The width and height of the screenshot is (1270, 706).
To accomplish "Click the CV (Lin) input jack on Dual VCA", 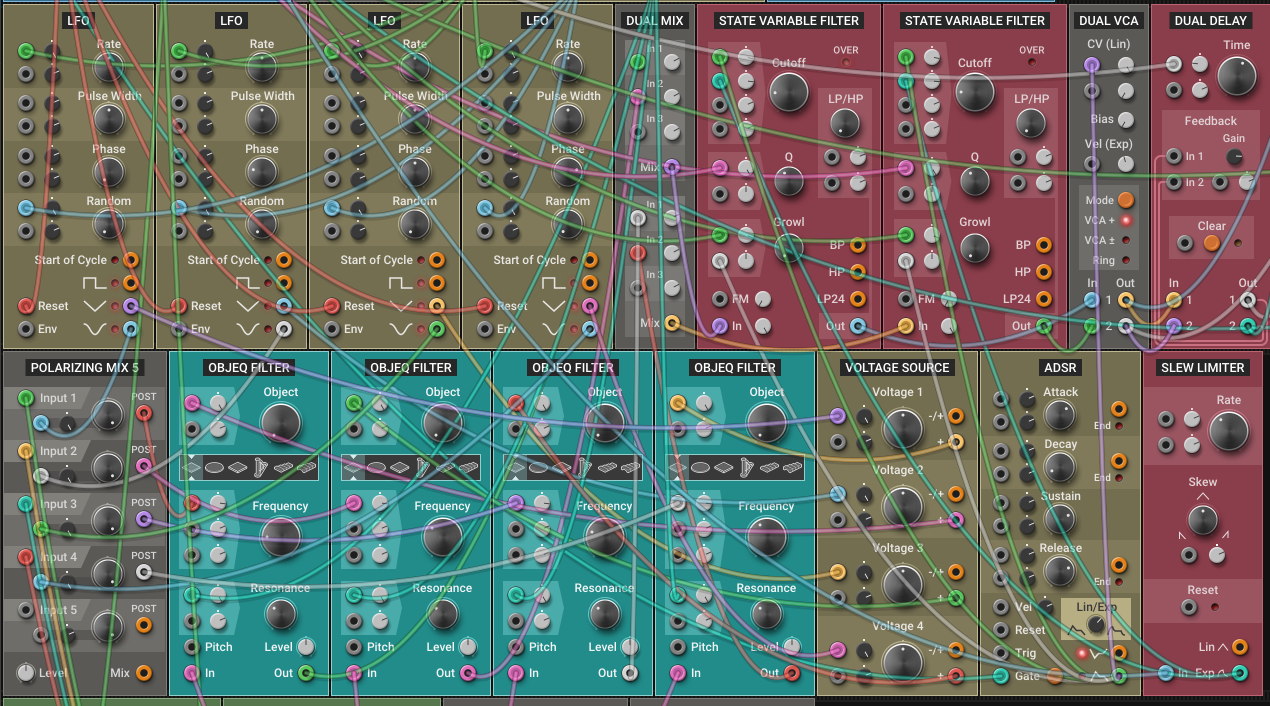I will (x=1092, y=65).
